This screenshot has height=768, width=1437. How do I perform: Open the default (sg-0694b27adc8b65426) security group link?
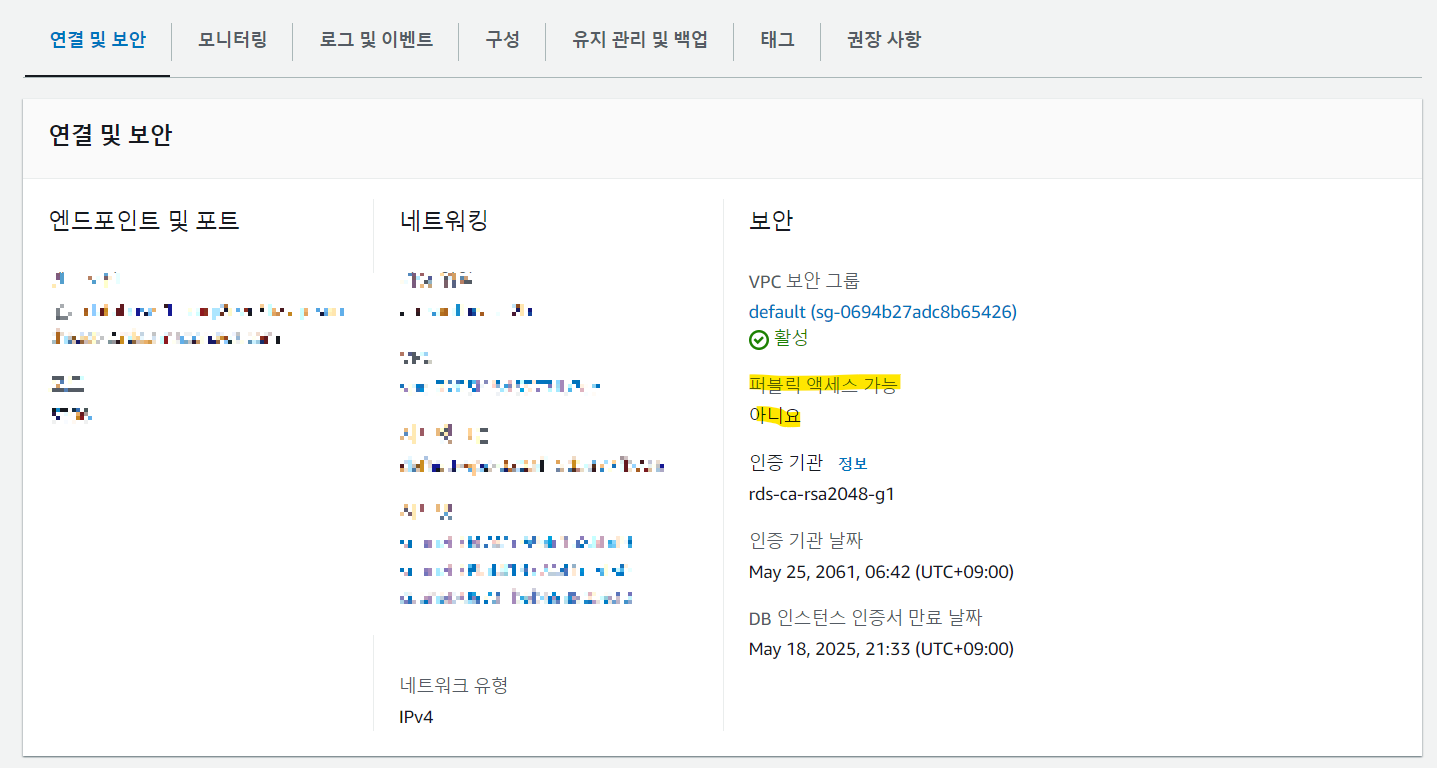(x=883, y=312)
